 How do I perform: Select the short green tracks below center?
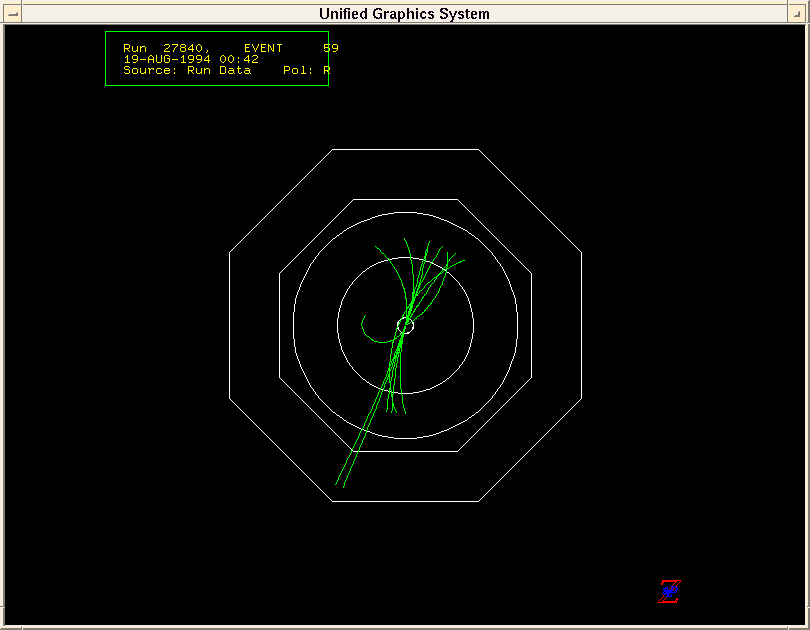point(396,400)
